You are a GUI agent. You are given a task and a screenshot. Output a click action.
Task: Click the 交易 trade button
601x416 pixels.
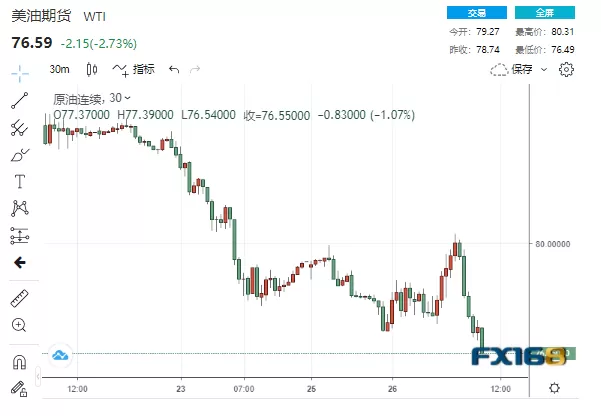coord(477,13)
